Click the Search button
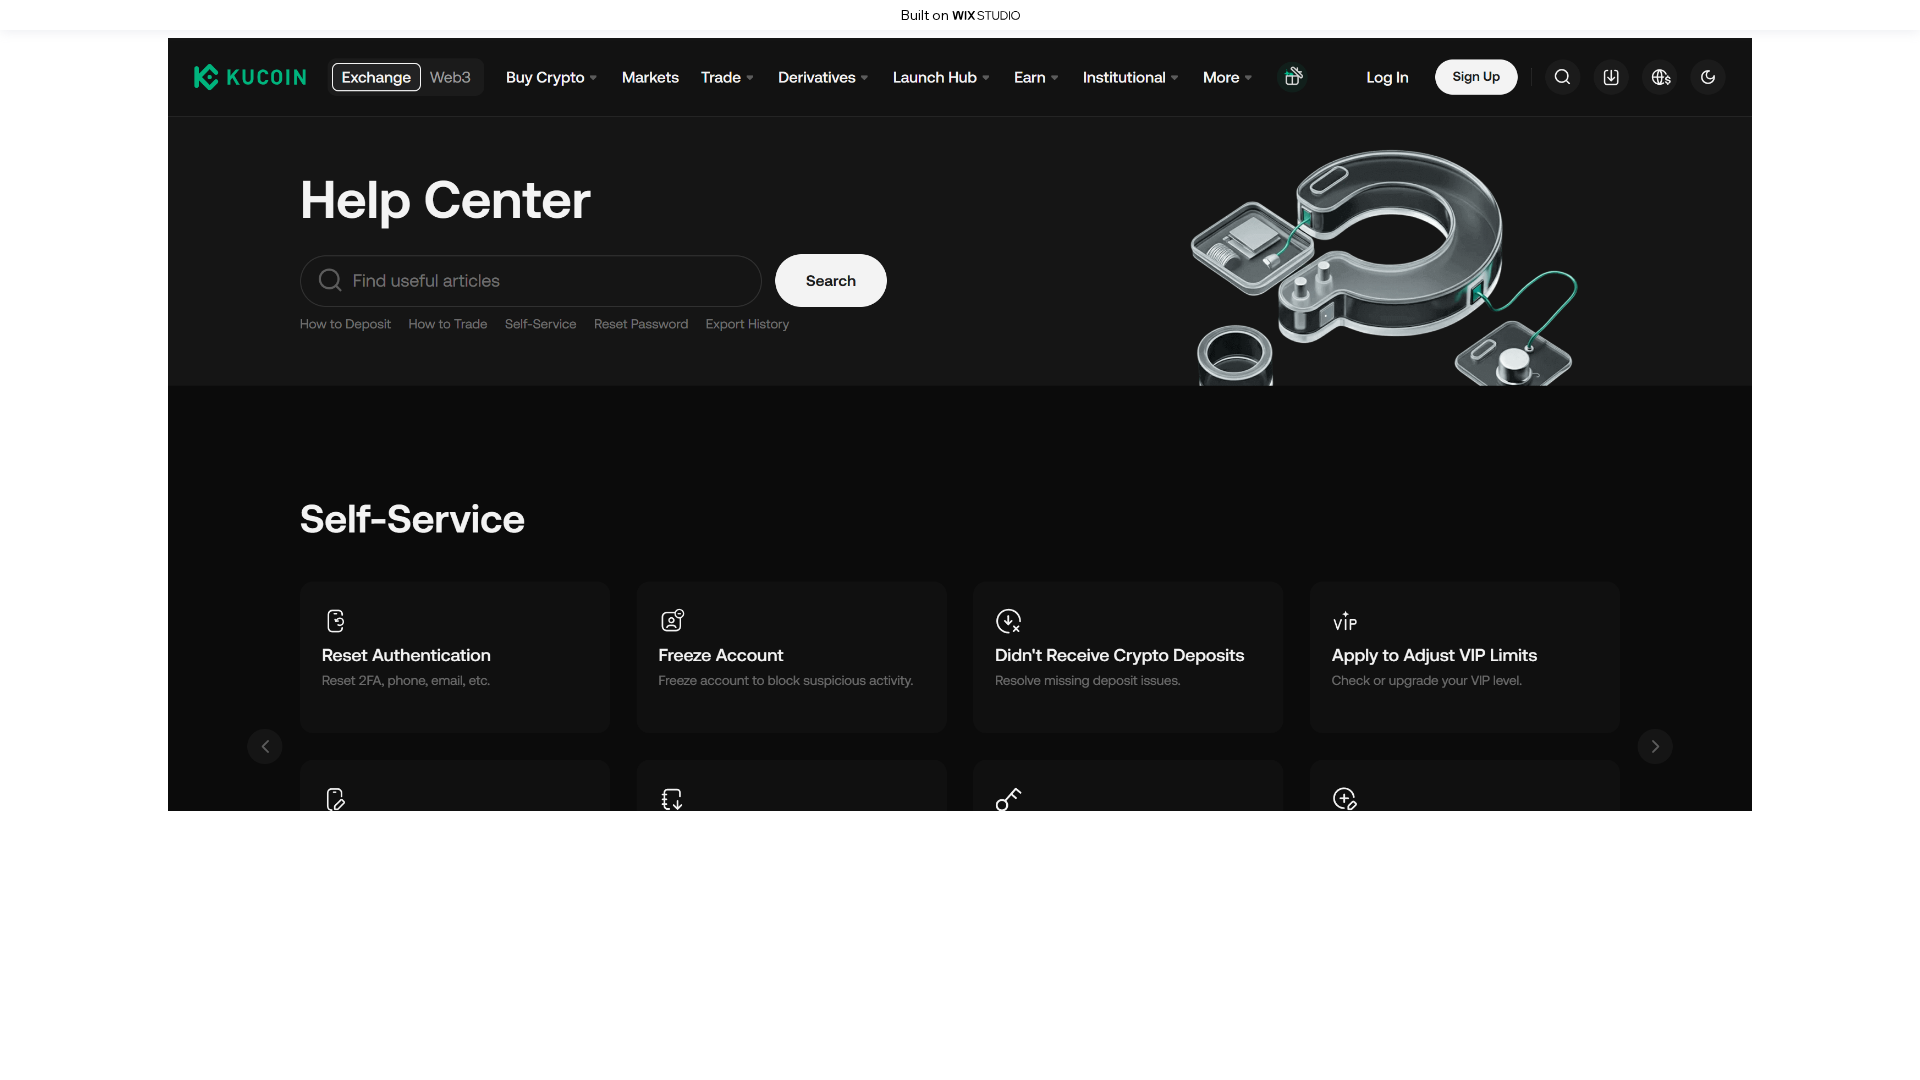 pos(831,280)
